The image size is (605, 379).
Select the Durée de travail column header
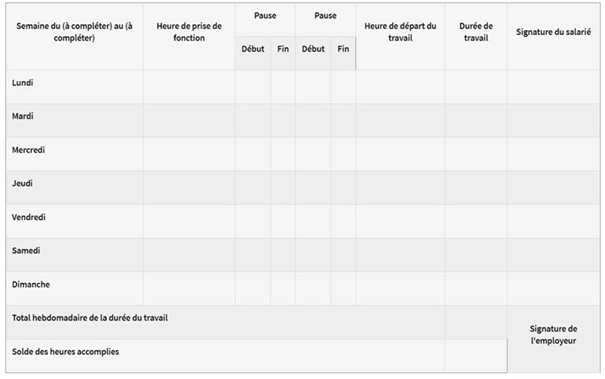[476, 37]
